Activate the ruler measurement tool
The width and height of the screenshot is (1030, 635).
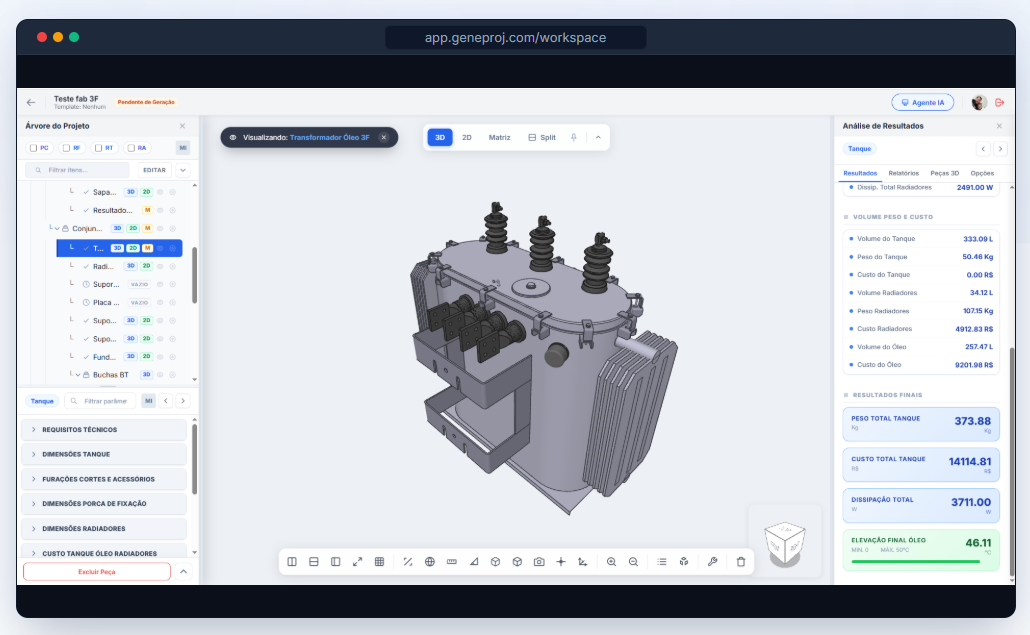pyautogui.click(x=451, y=561)
